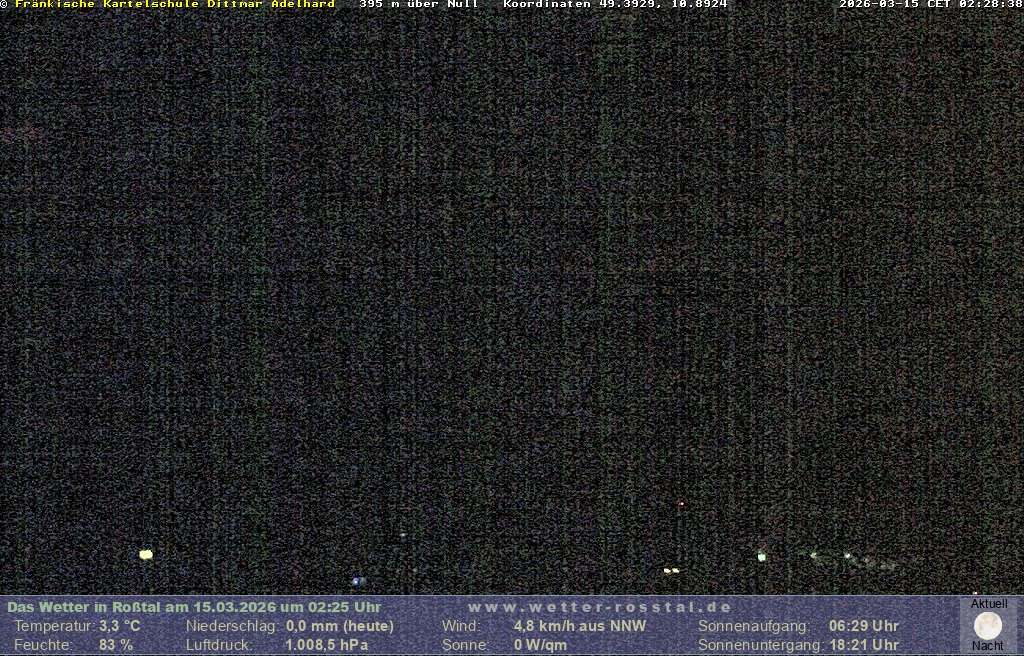Click the copyright symbol in top-left corner
This screenshot has width=1024, height=656.
tap(4, 5)
